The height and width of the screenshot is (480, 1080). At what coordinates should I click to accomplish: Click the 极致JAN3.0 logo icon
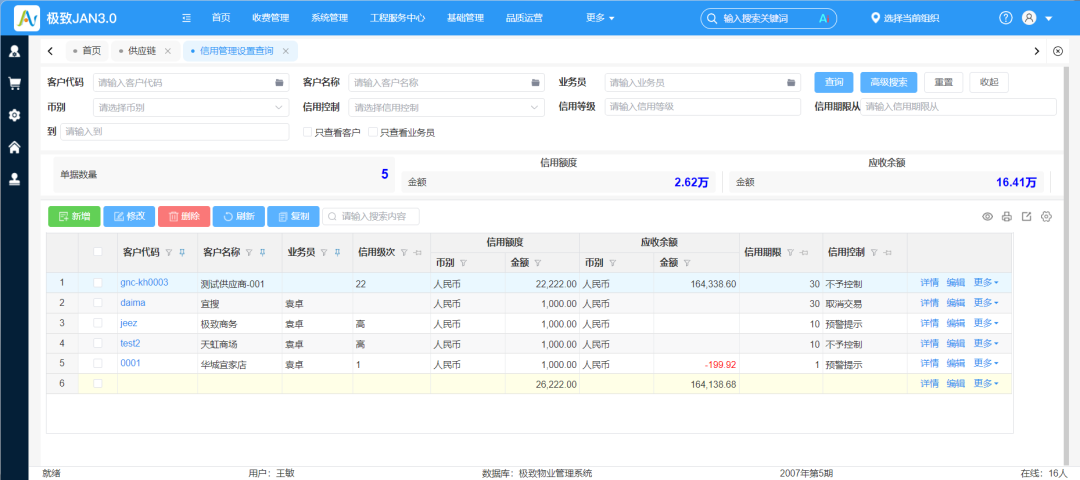tap(27, 18)
